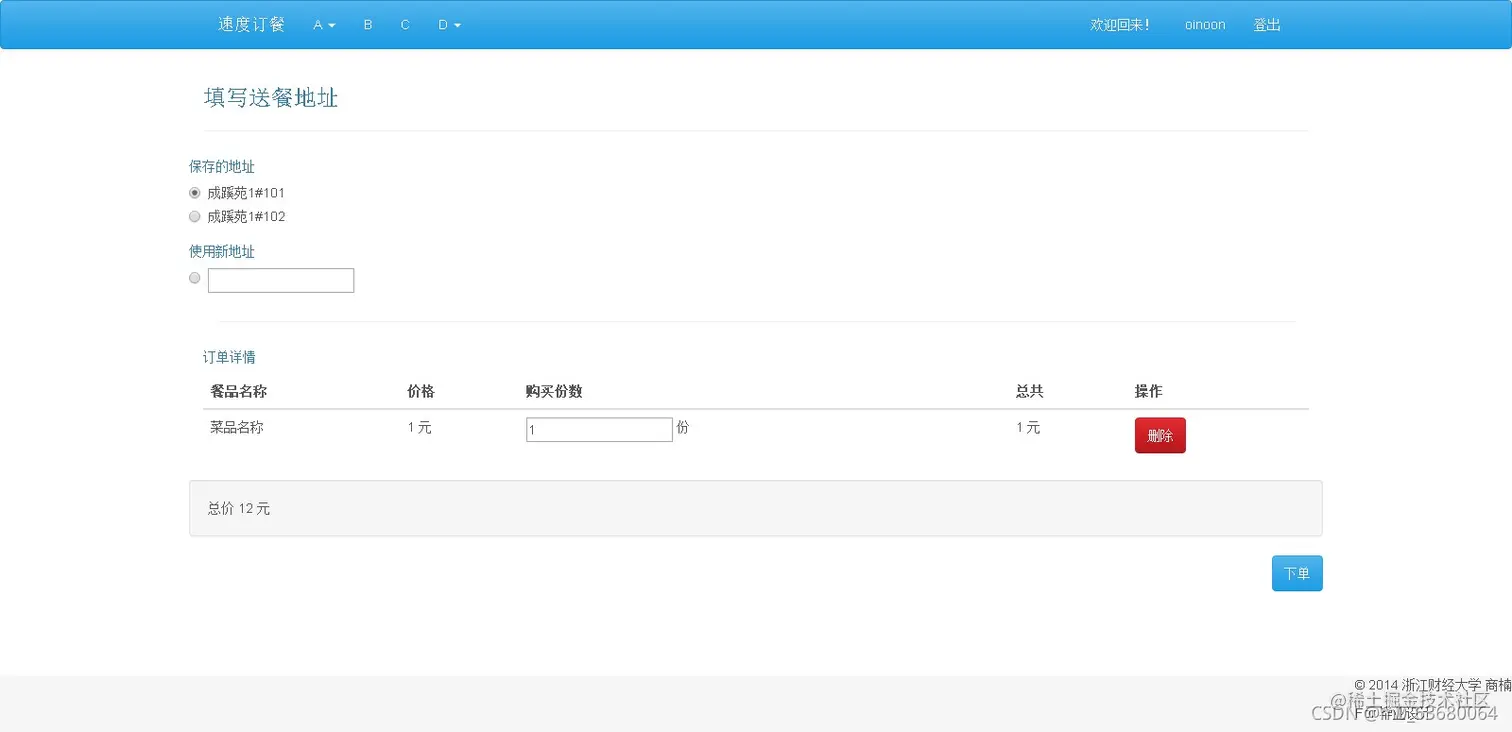Click the 总价 12 元 total text

239,508
